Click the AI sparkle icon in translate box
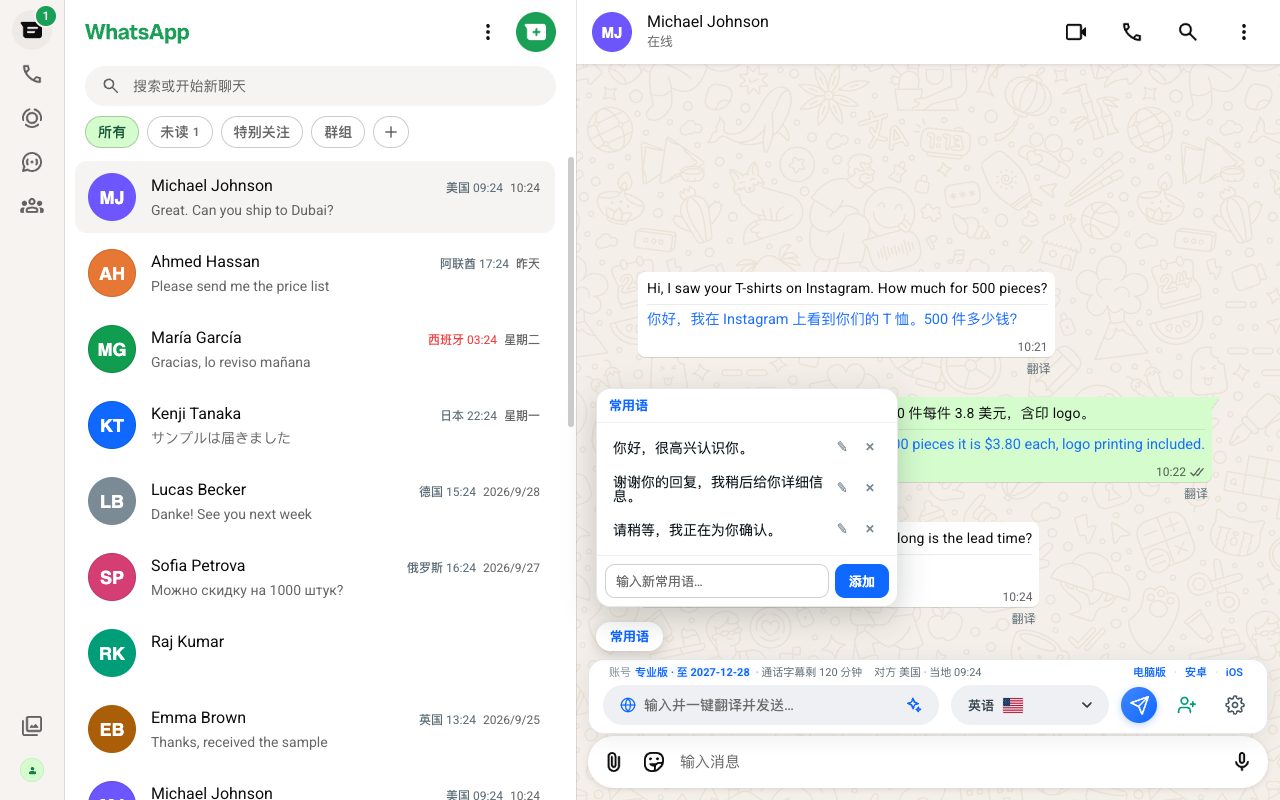1280x800 pixels. pyautogui.click(x=913, y=705)
